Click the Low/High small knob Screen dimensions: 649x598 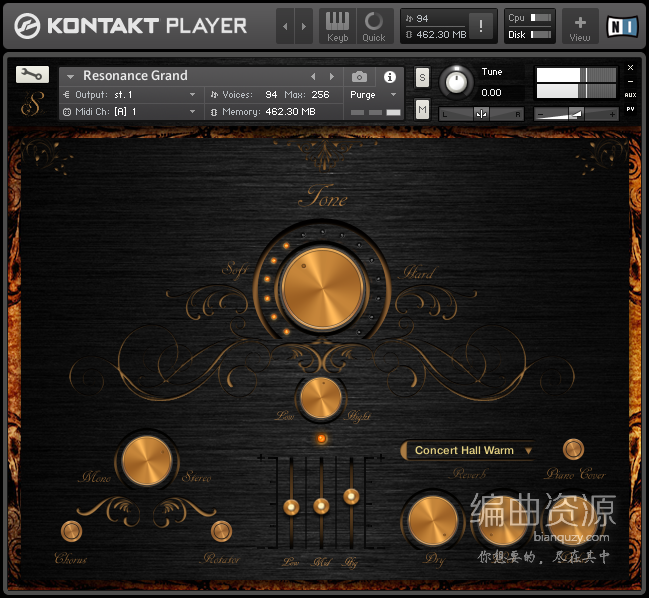tap(320, 398)
